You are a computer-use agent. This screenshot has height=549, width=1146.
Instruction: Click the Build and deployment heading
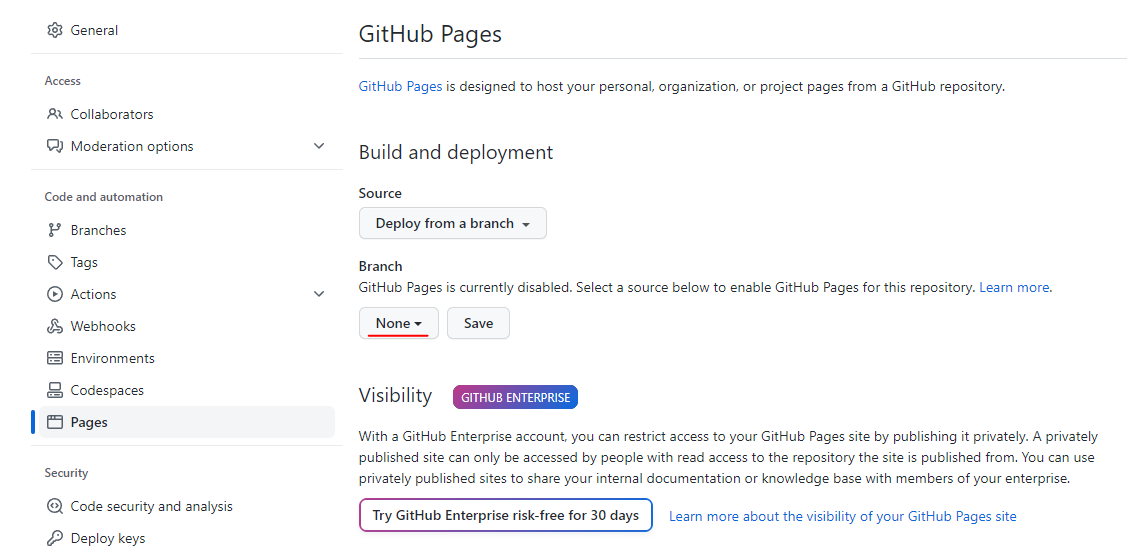click(x=456, y=152)
